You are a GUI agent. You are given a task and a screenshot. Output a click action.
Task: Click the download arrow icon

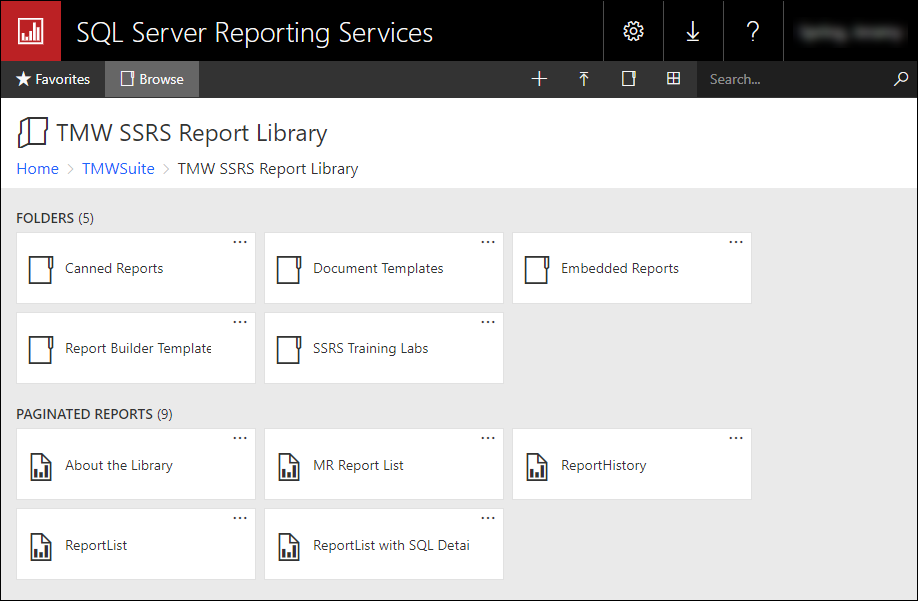pos(692,31)
